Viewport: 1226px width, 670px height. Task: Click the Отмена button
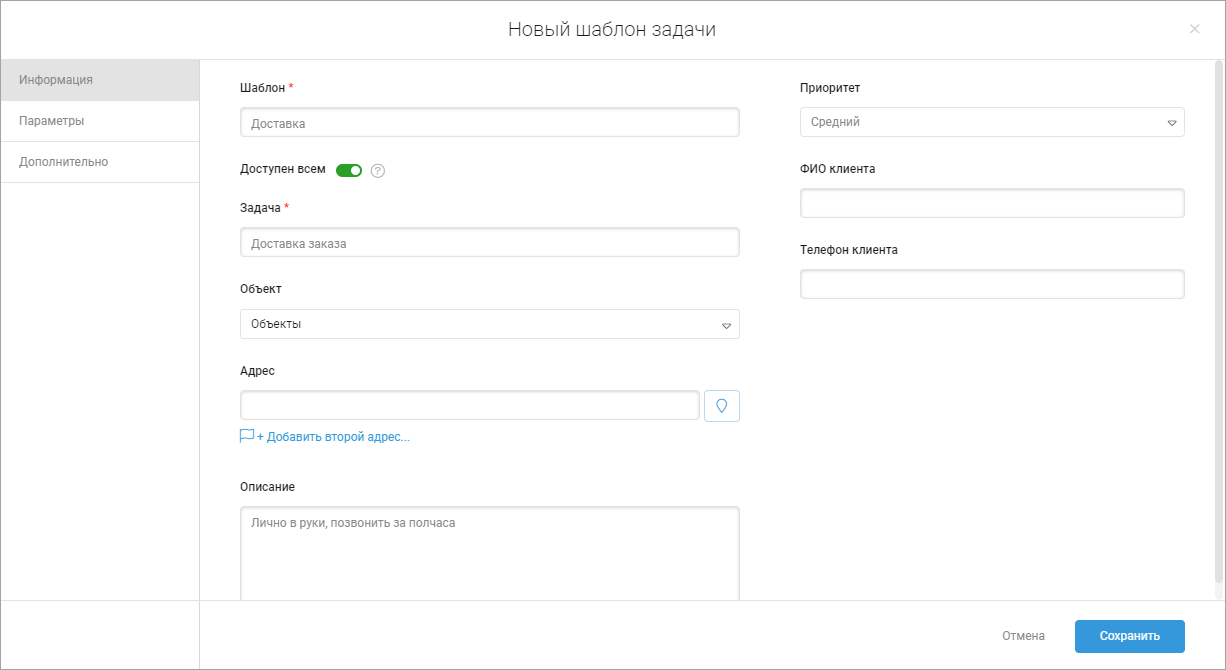click(x=1023, y=636)
